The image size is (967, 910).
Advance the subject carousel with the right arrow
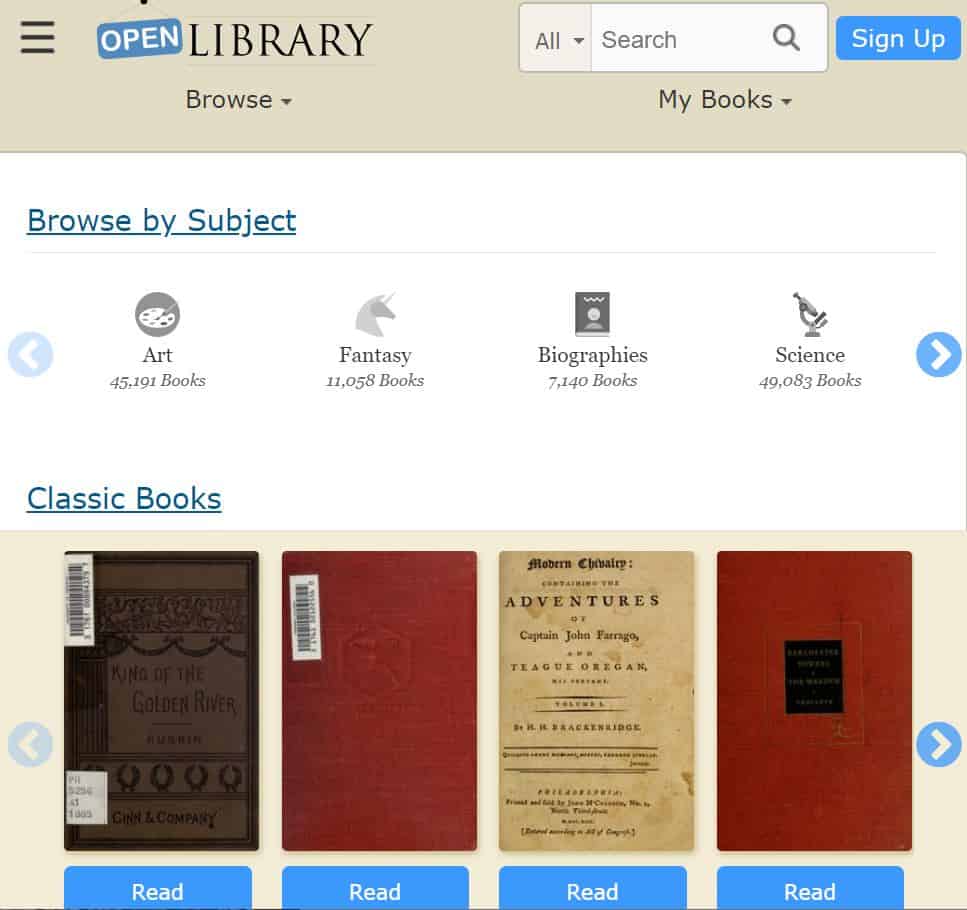point(939,355)
